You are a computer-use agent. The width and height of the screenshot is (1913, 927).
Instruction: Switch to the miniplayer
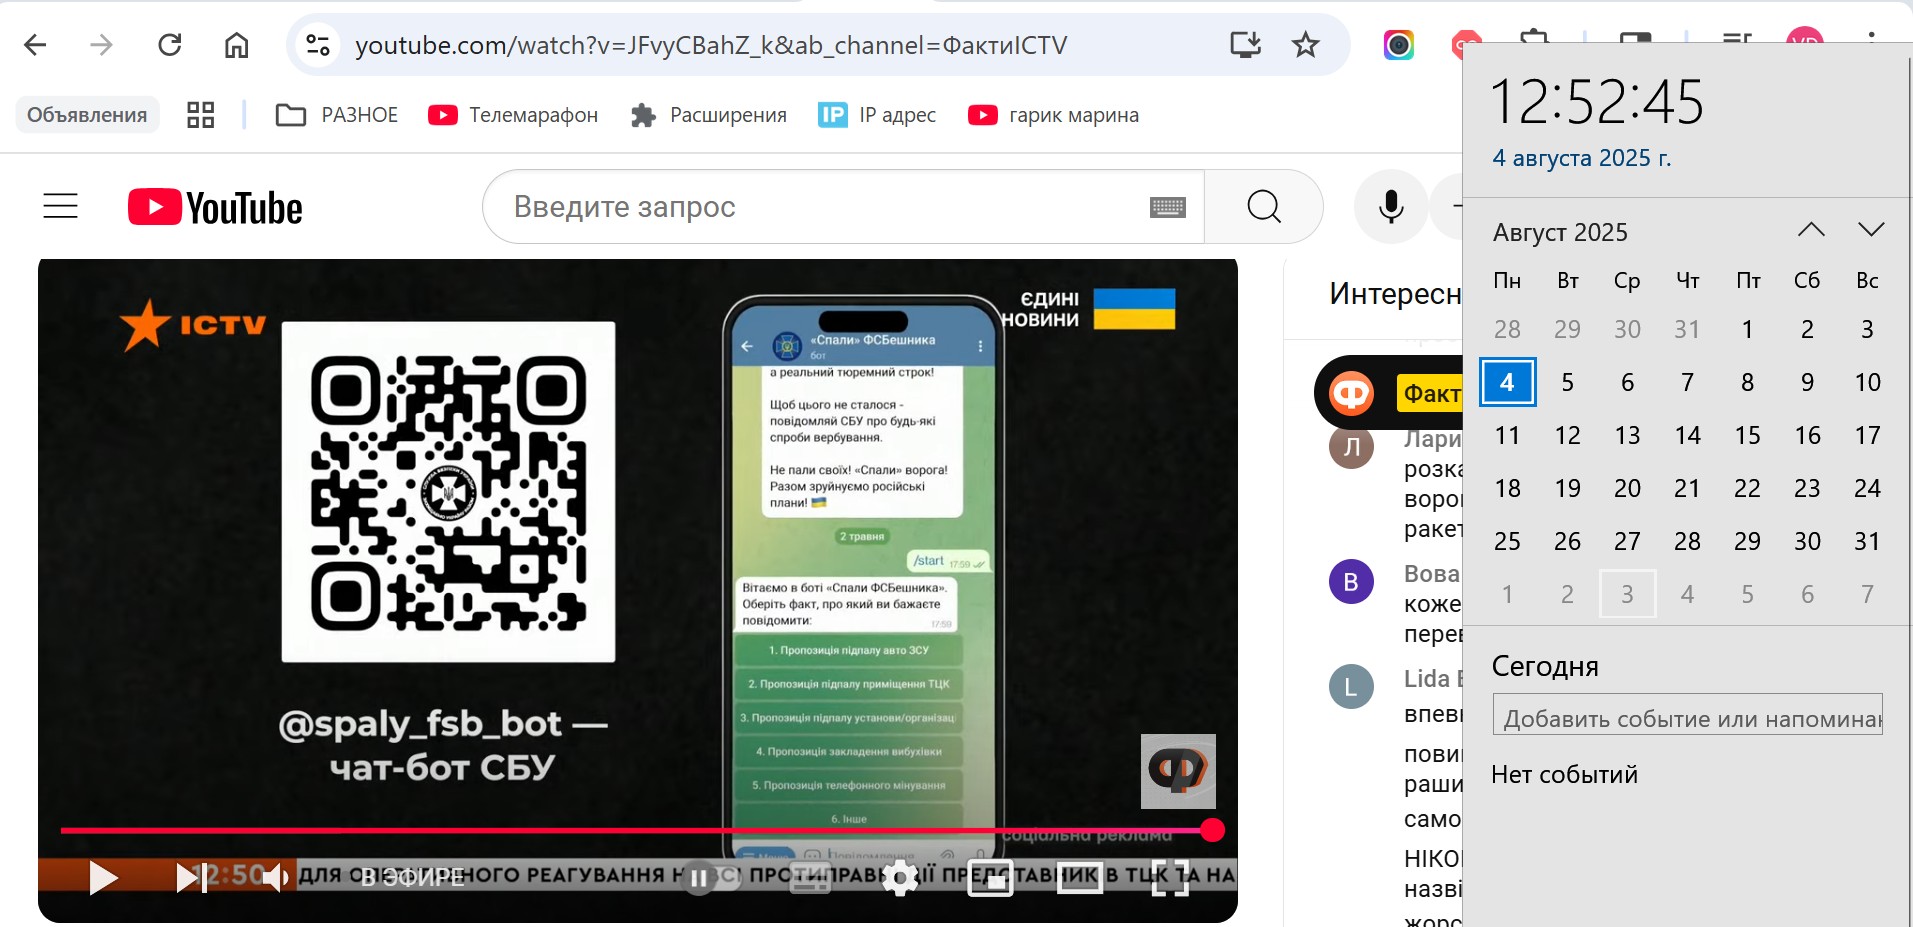pos(990,878)
